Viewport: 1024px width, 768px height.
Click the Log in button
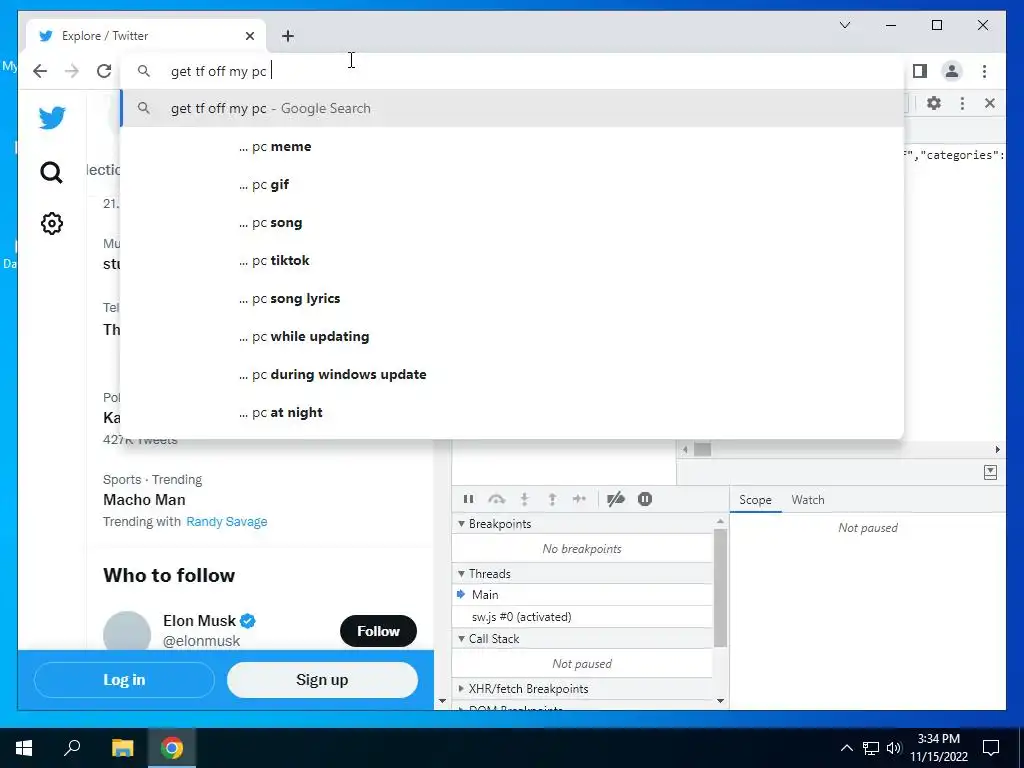point(124,680)
